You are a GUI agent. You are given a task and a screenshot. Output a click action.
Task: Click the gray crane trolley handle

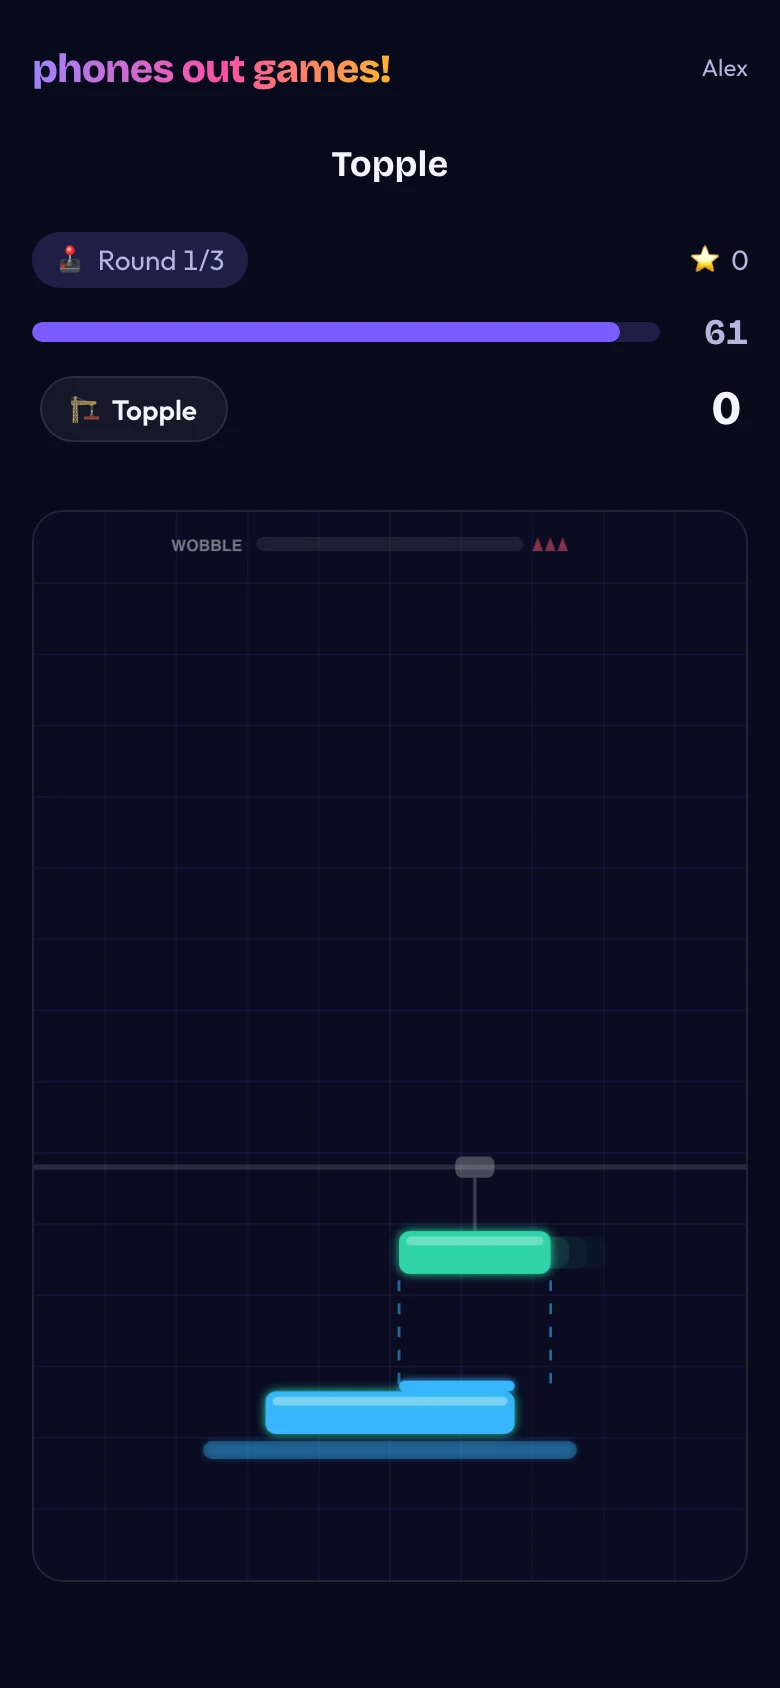(475, 1167)
